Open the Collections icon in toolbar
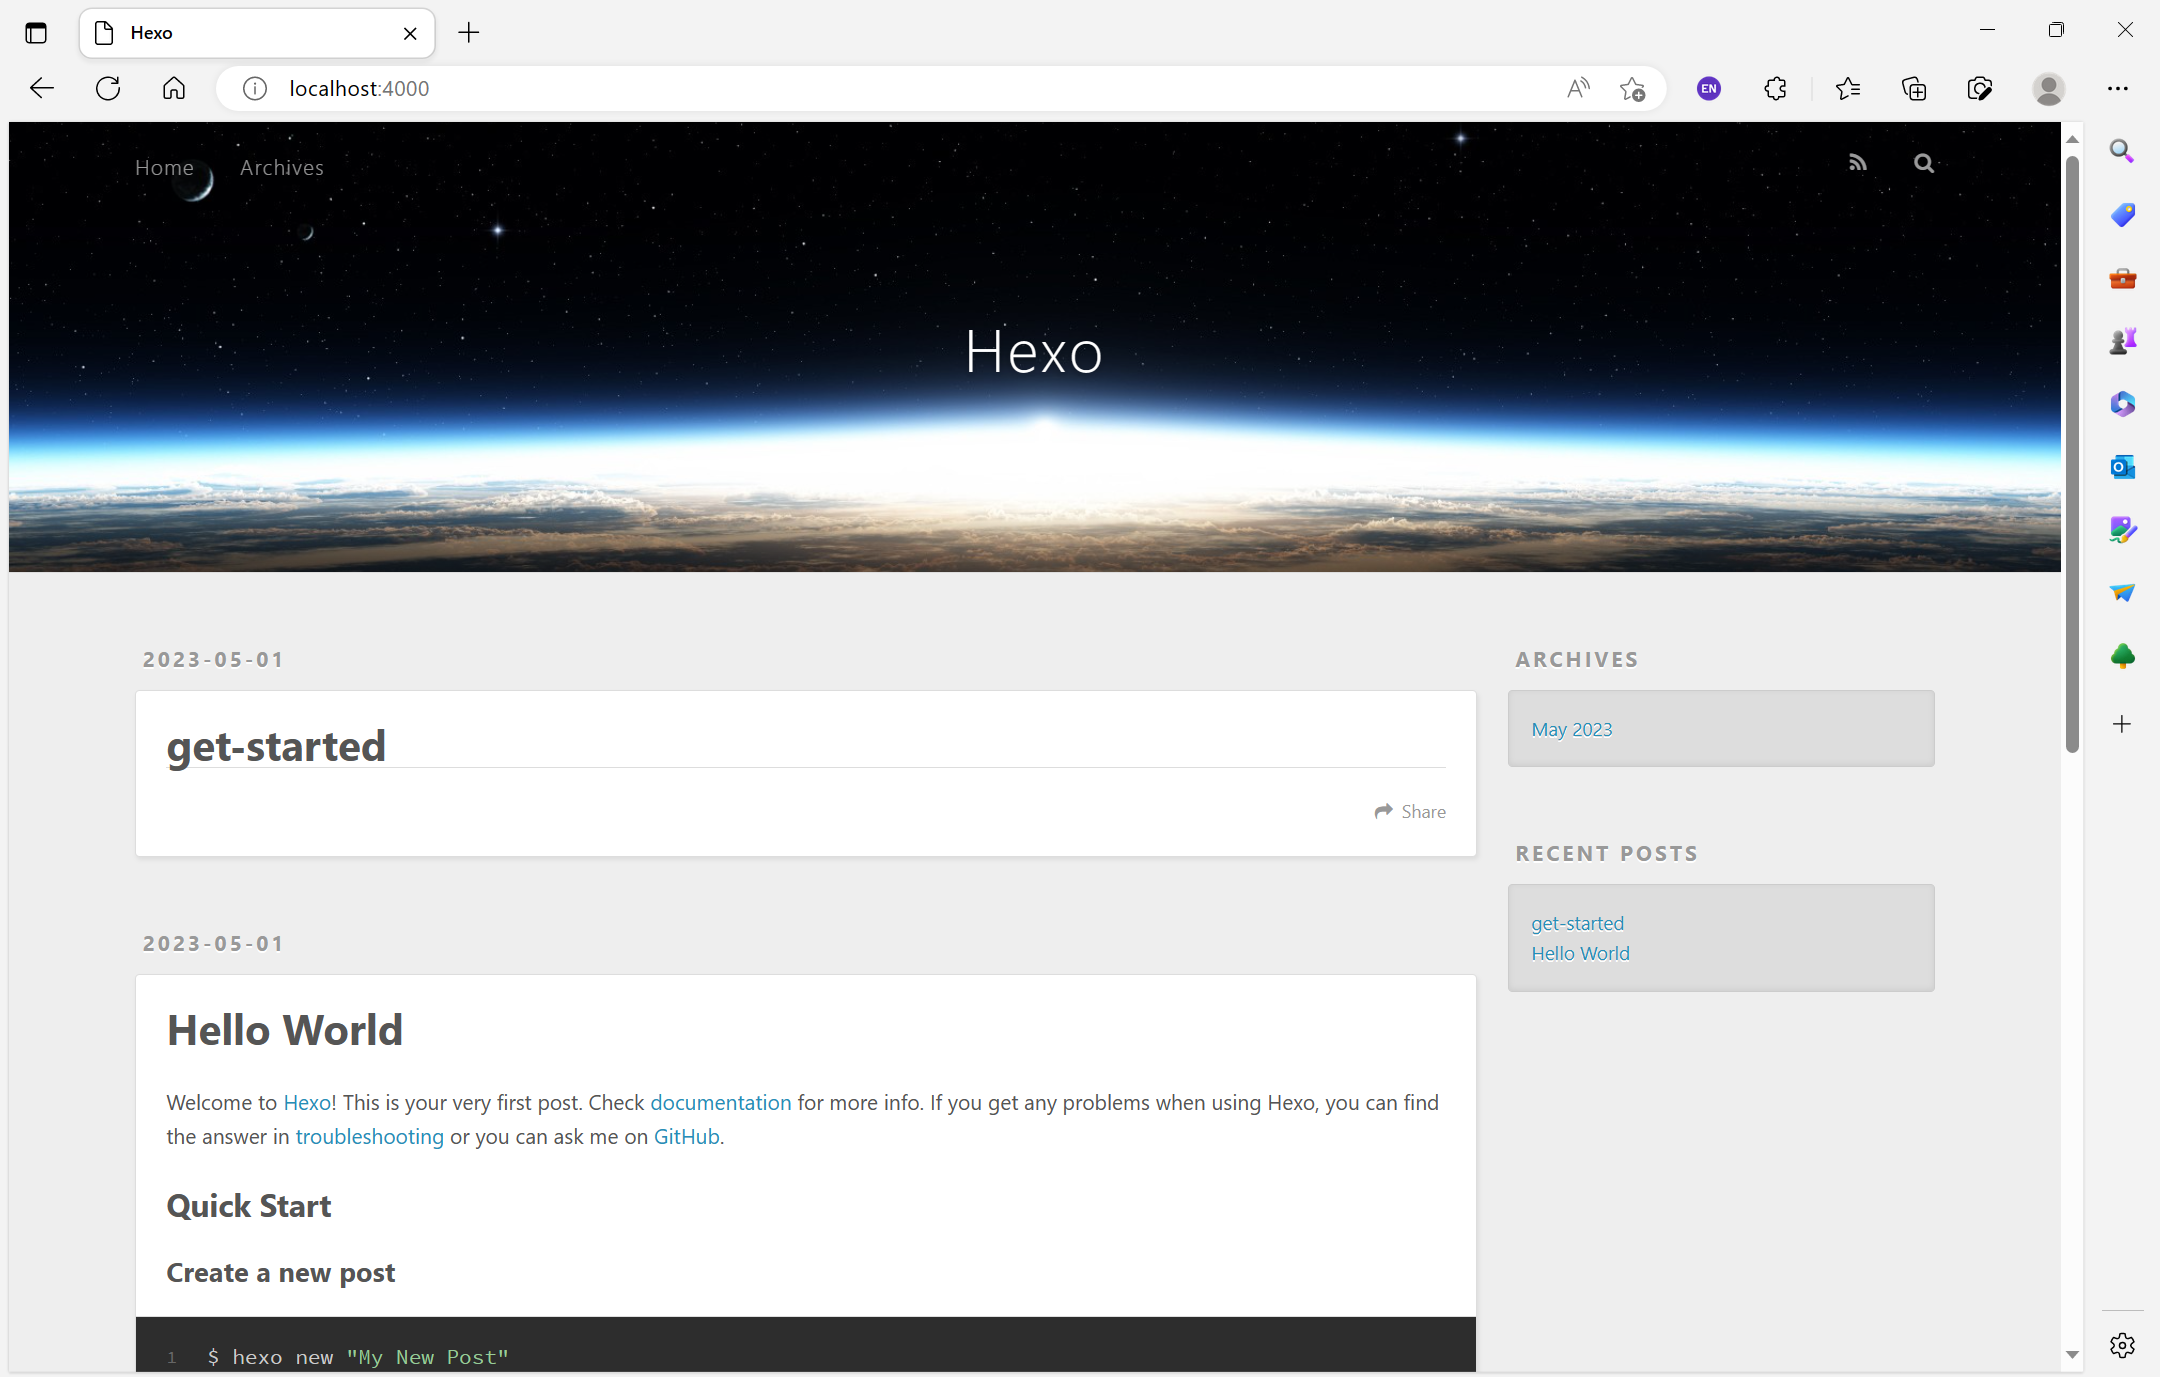 (1913, 89)
